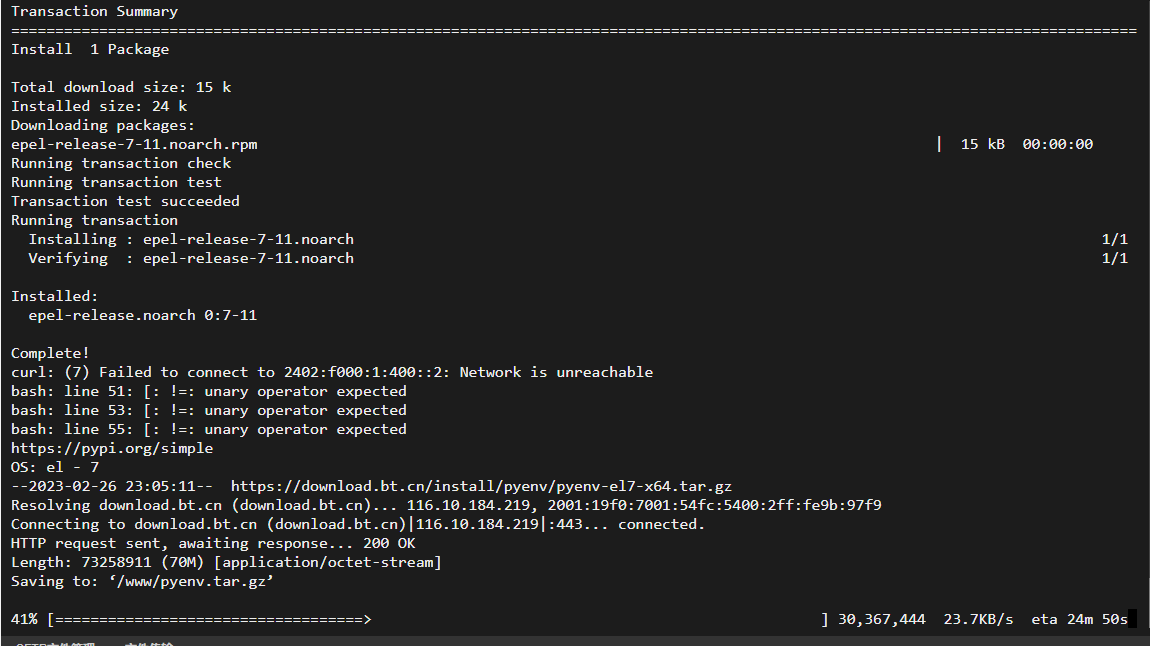The image size is (1150, 646).
Task: Click the 41% progress percentage text
Action: (24, 619)
